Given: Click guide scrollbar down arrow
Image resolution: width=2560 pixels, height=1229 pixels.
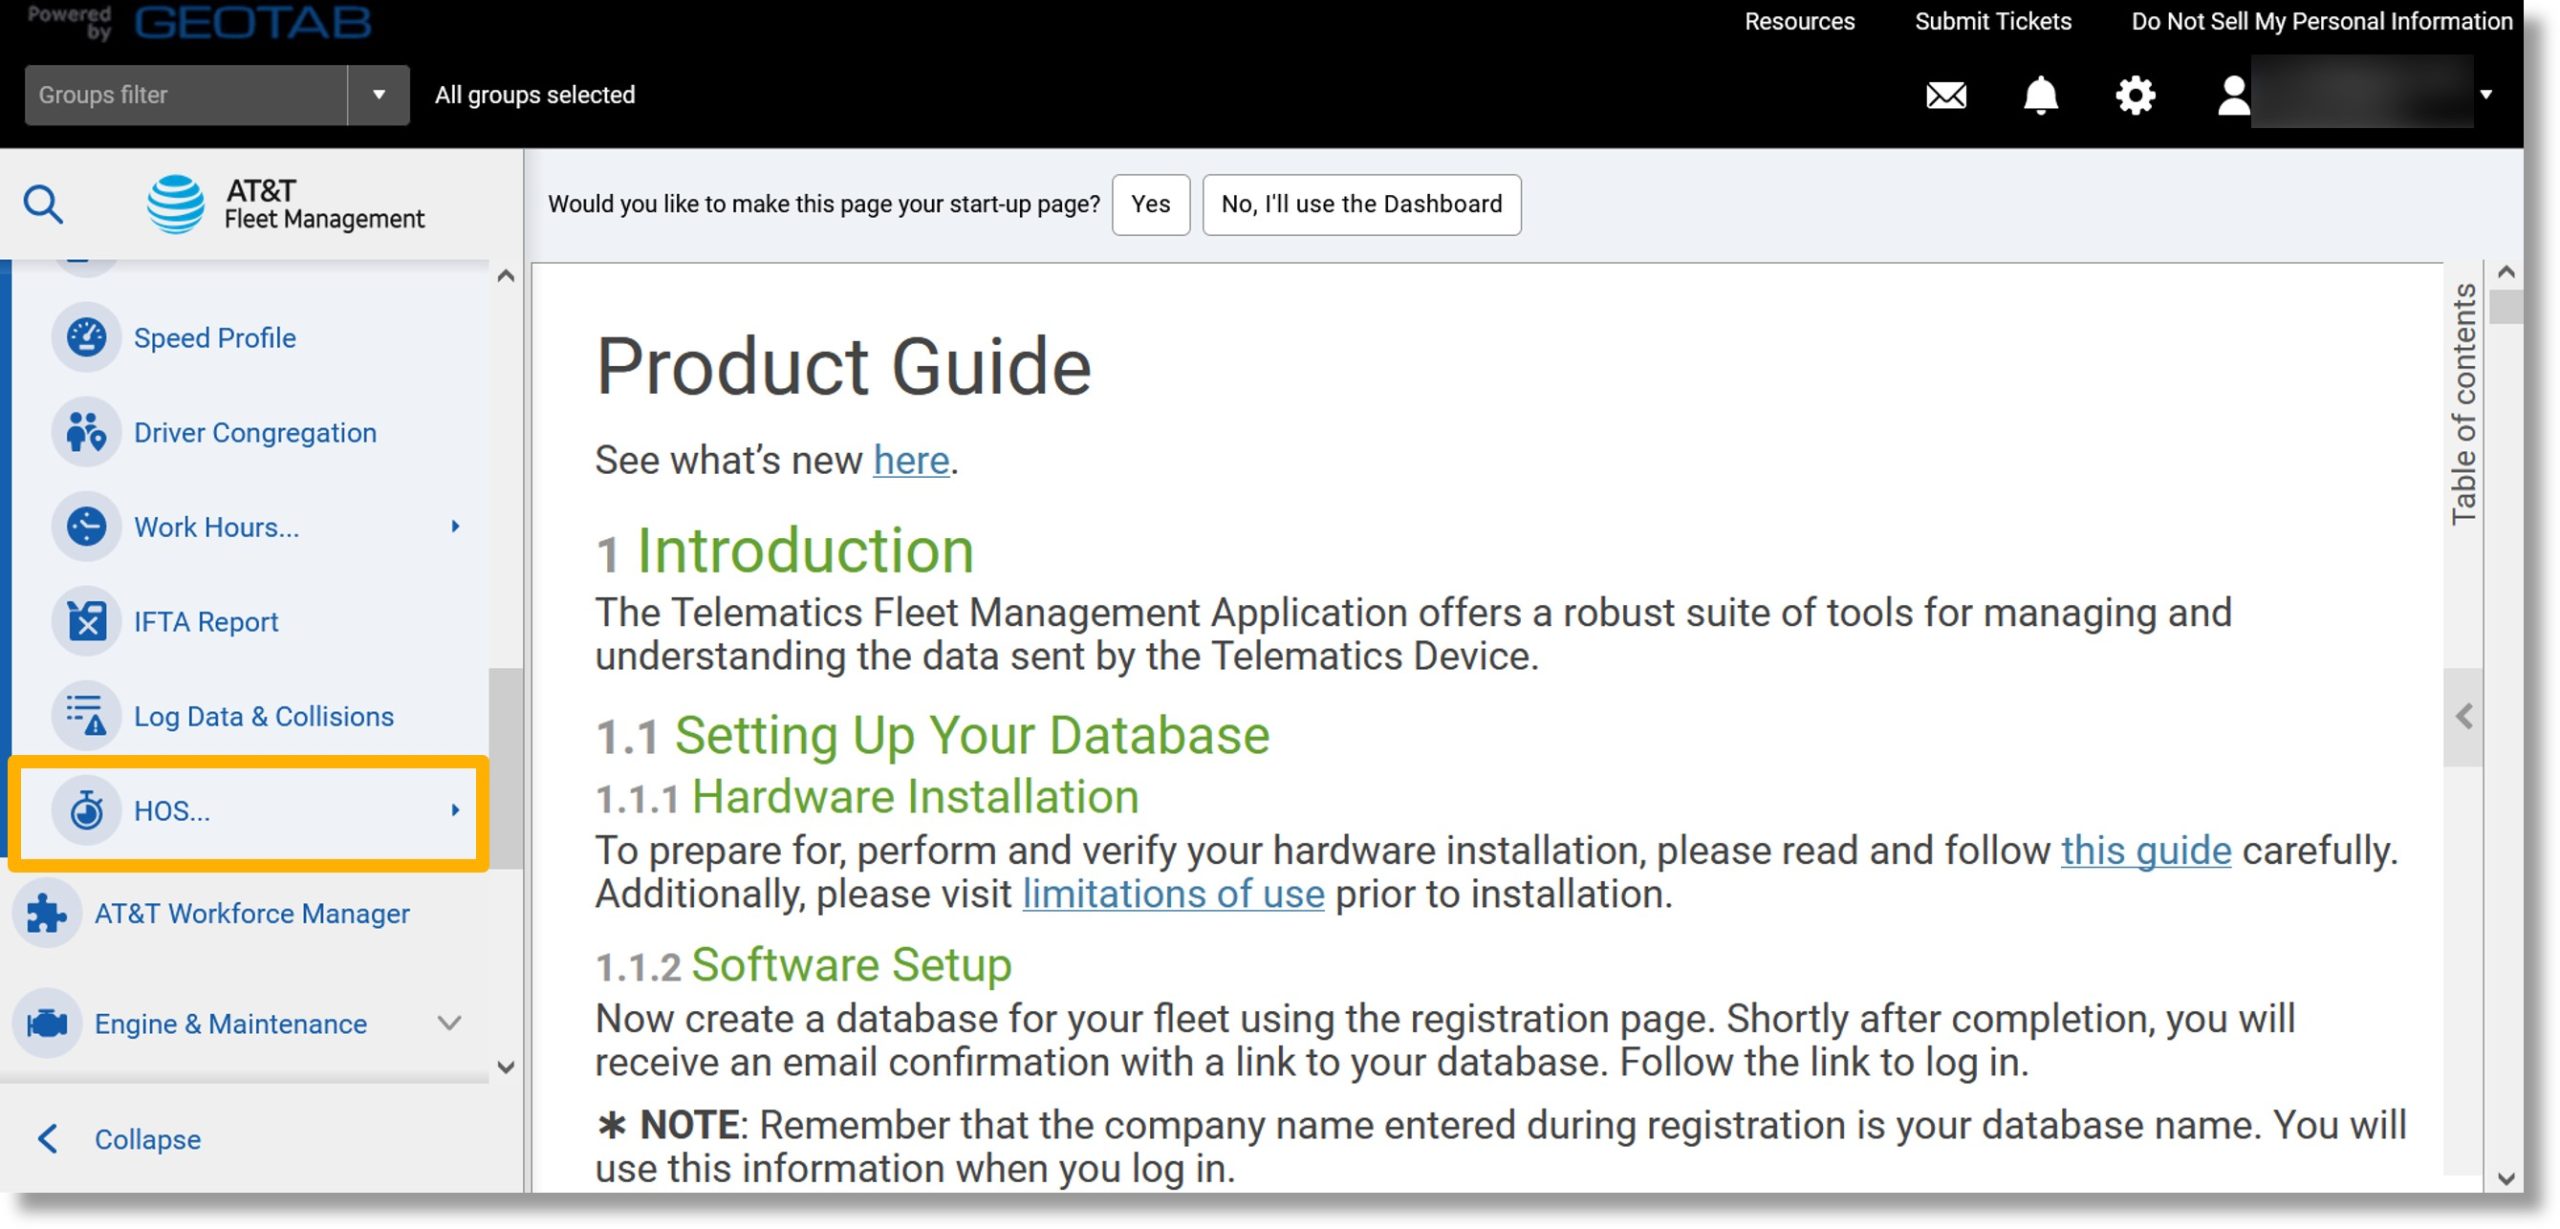Looking at the screenshot, I should coord(2506,1178).
